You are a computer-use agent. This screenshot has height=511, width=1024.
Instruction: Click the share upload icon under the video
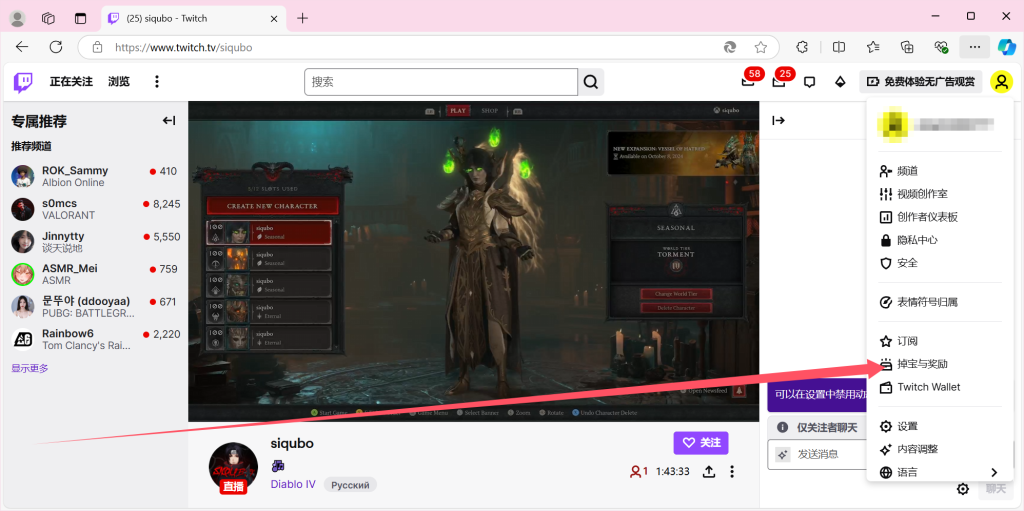click(709, 471)
